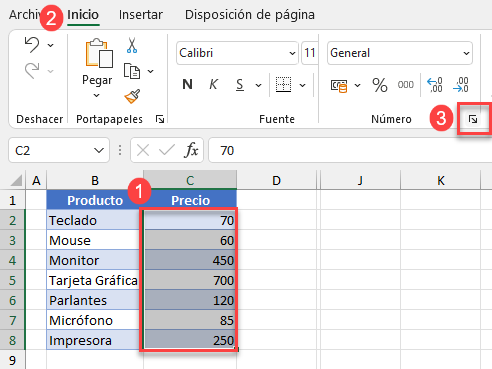Image resolution: width=492 pixels, height=369 pixels.
Task: Click the Pegar clipboard icon
Action: [99, 53]
